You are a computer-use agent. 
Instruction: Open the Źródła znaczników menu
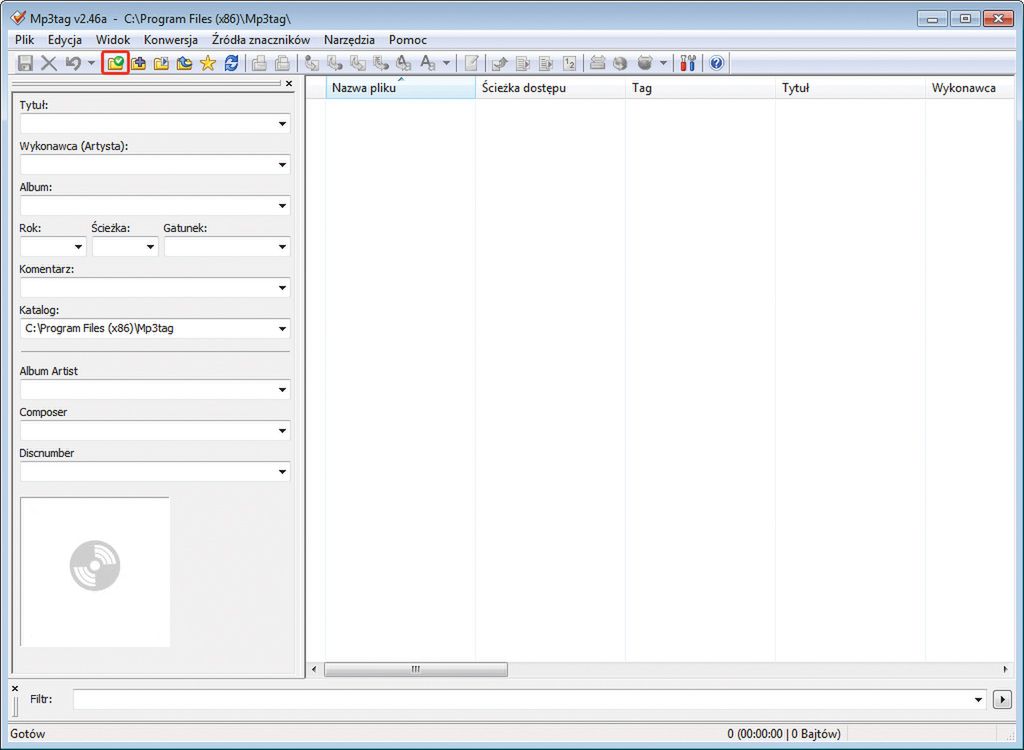click(261, 40)
